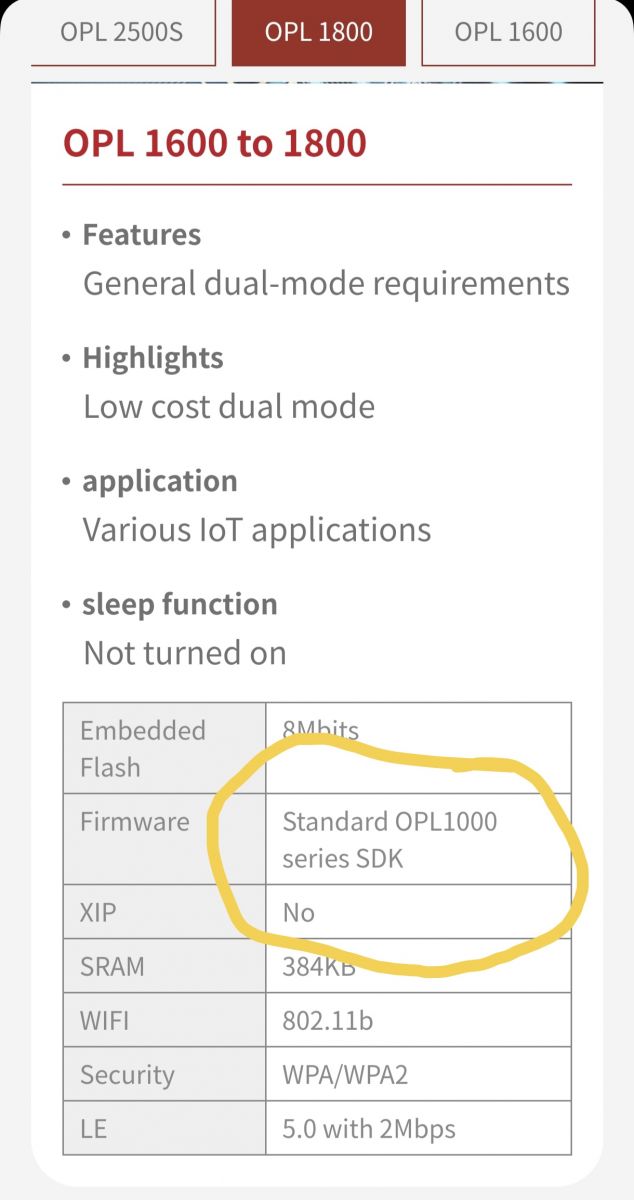Viewport: 634px width, 1200px height.
Task: Switch to the OPL 2500S tab
Action: pos(122,32)
